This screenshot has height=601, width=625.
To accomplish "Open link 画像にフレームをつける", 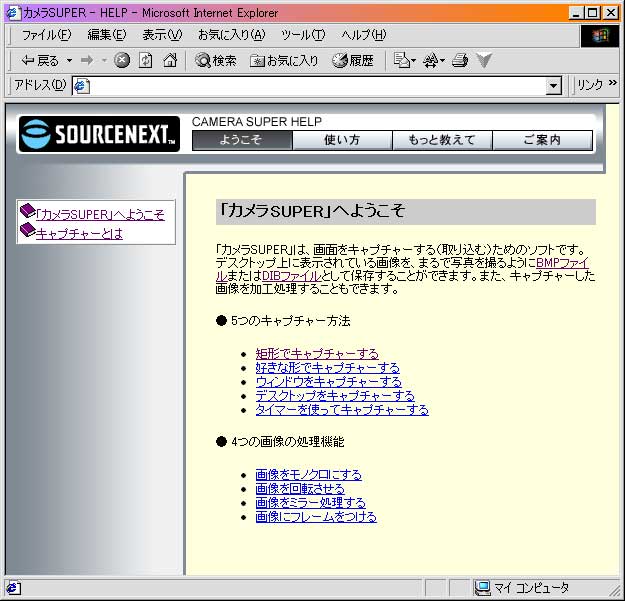I will coord(316,517).
